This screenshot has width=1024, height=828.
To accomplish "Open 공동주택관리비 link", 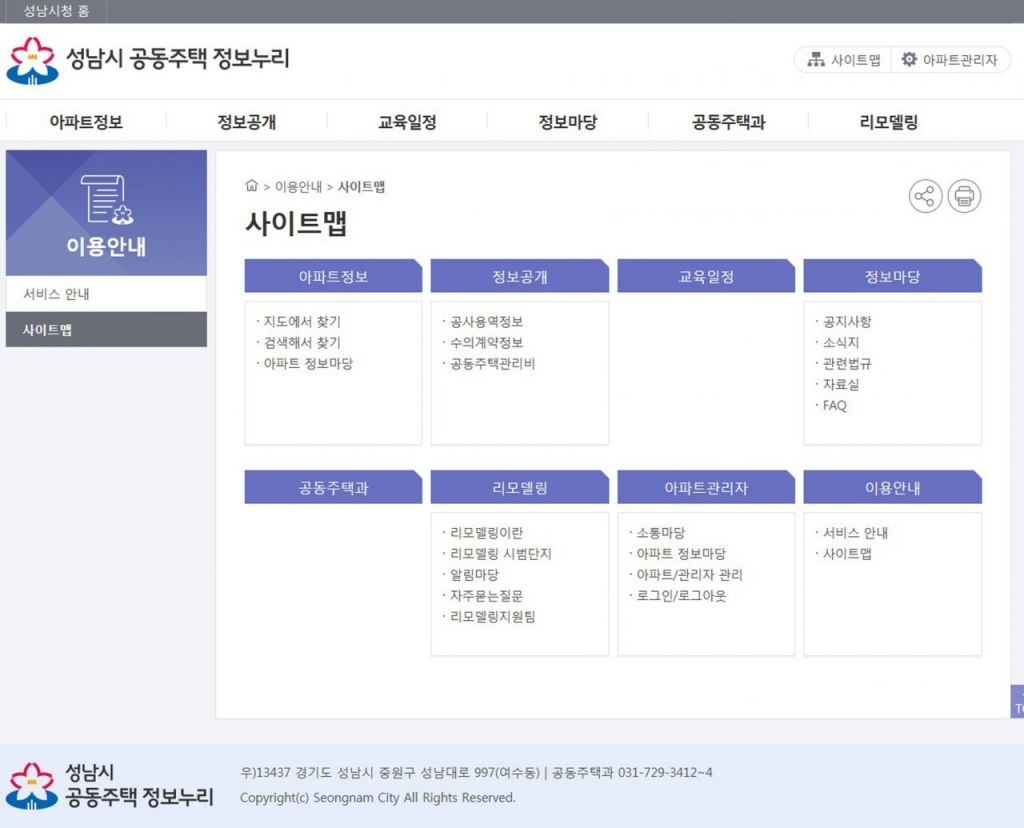I will 492,364.
